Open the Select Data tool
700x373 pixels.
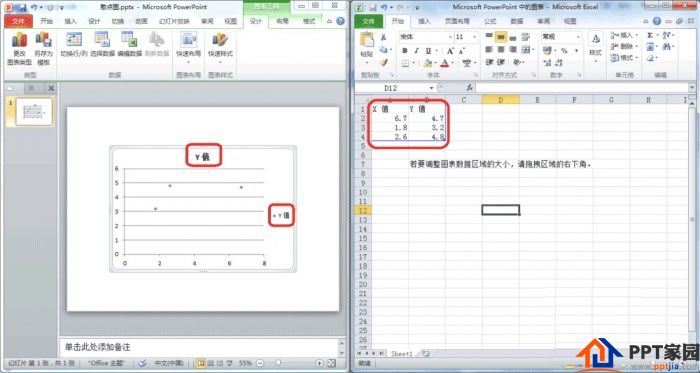[x=103, y=45]
